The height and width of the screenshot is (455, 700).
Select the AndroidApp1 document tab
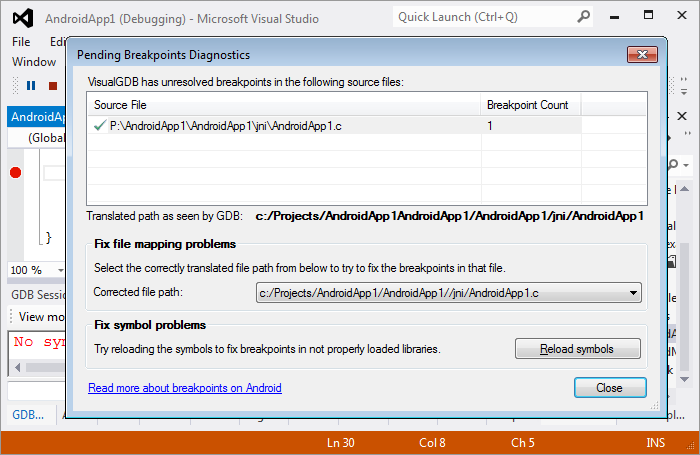(38, 117)
